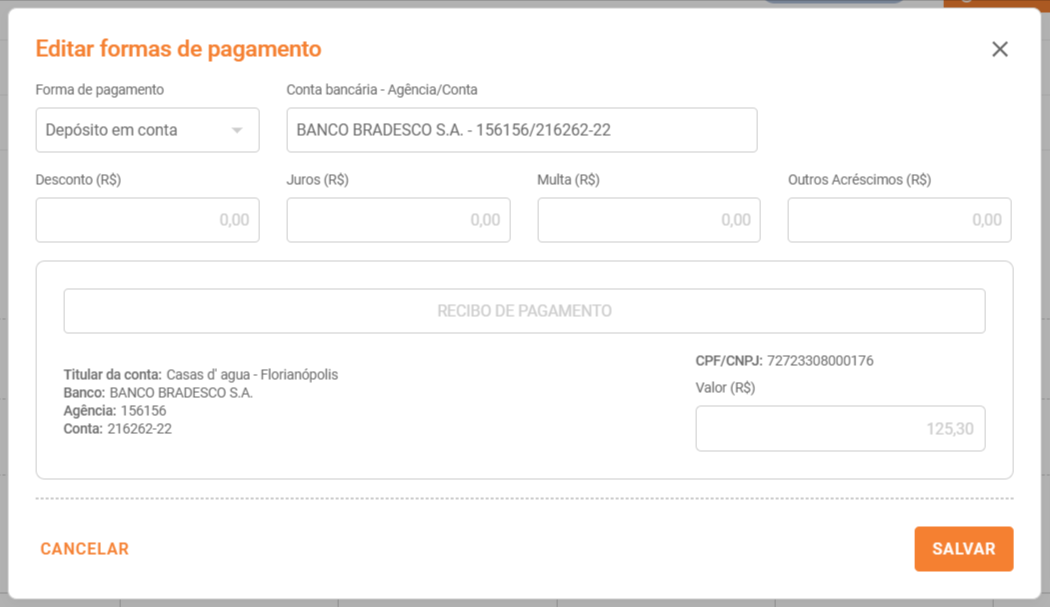The image size is (1050, 607).
Task: Click the RECIBO DE PAGAMENTO bar
Action: (x=524, y=311)
